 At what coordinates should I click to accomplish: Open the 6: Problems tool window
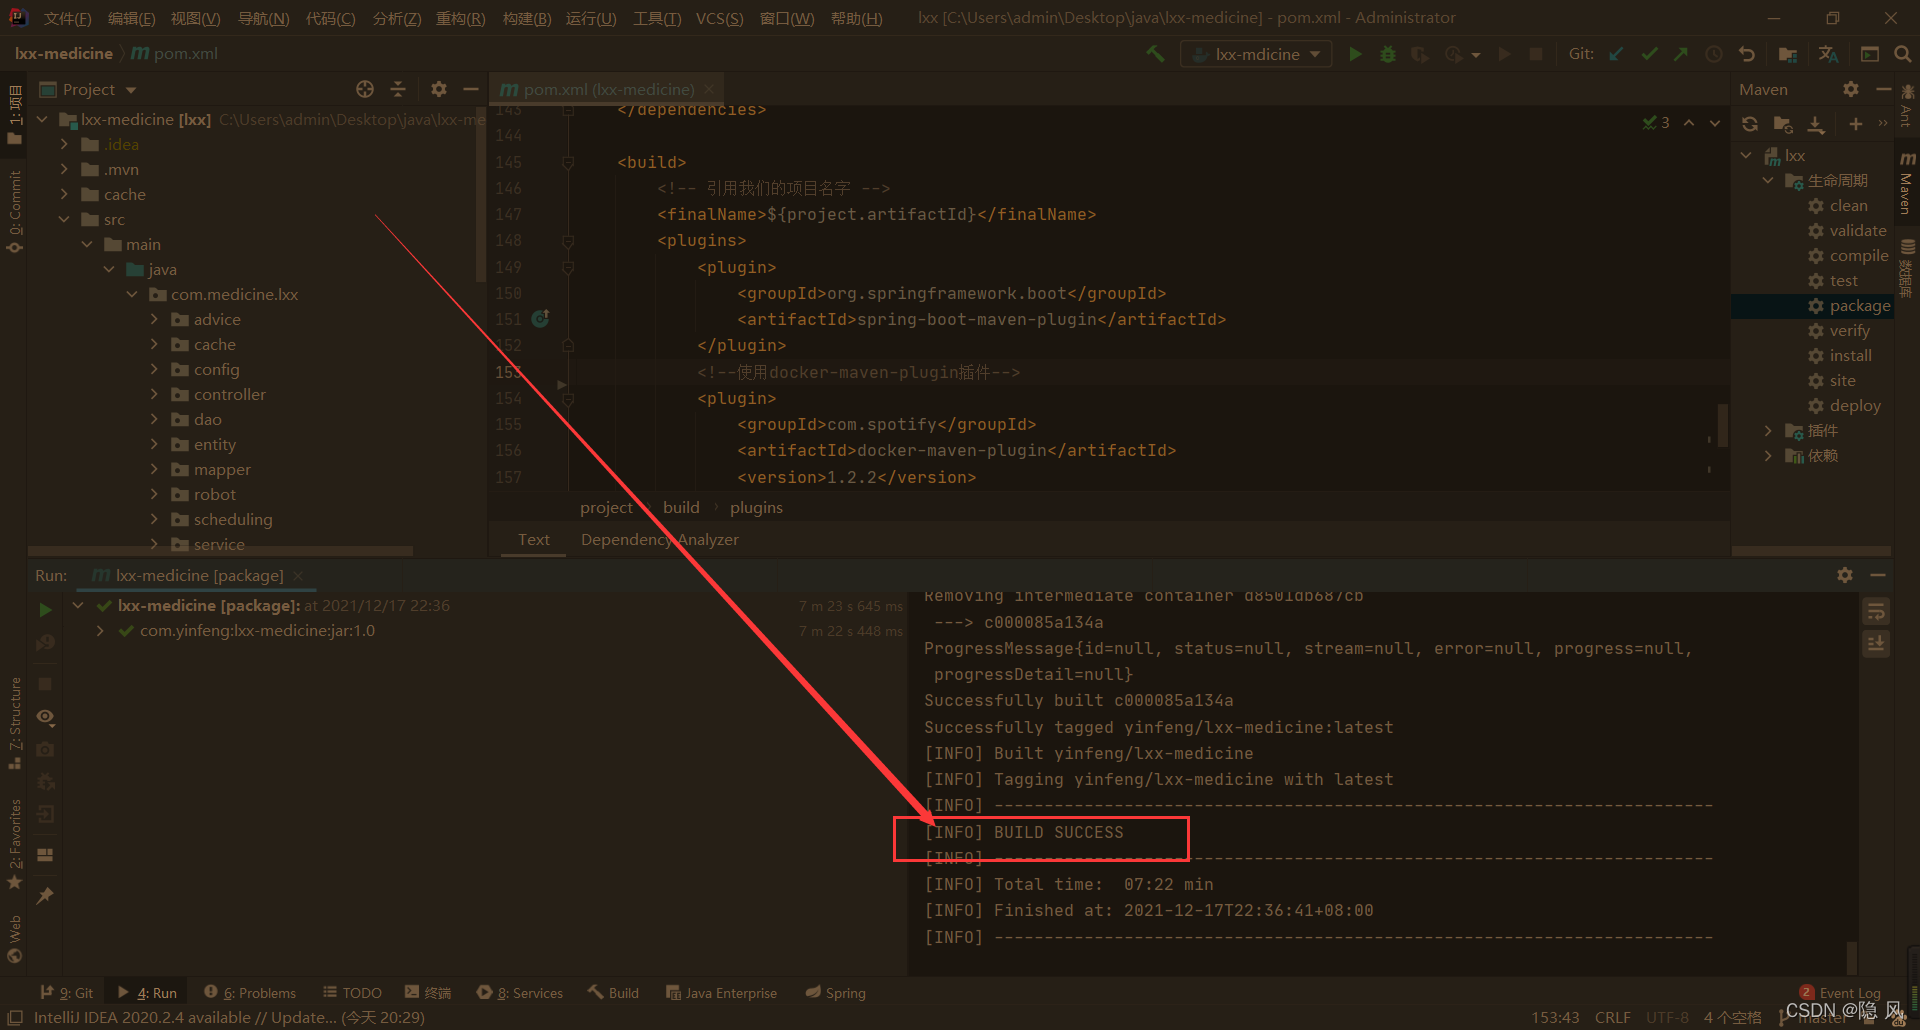tap(250, 993)
